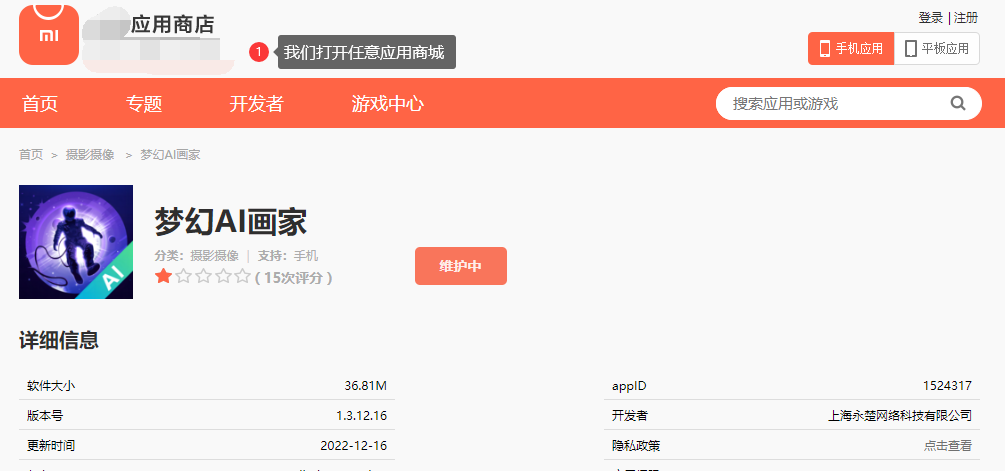Click the 更新时间 label
Viewport: 1005px width, 471px height.
click(x=51, y=445)
